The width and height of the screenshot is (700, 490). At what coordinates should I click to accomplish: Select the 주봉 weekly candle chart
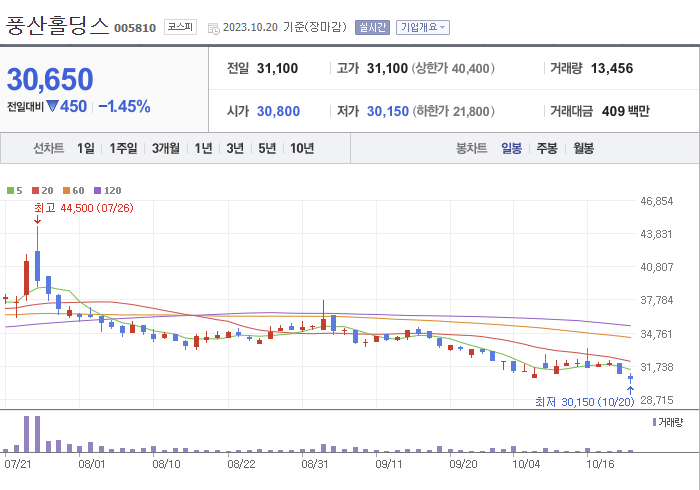(x=547, y=148)
